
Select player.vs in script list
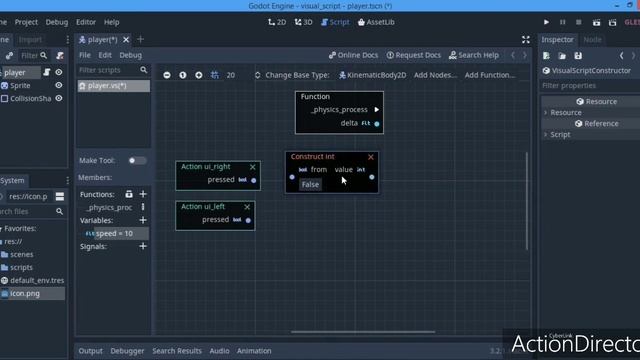click(114, 86)
